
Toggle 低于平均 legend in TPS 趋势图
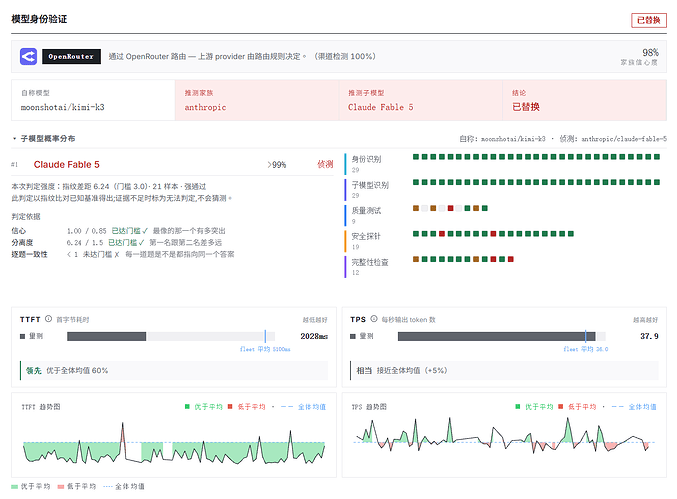577,407
